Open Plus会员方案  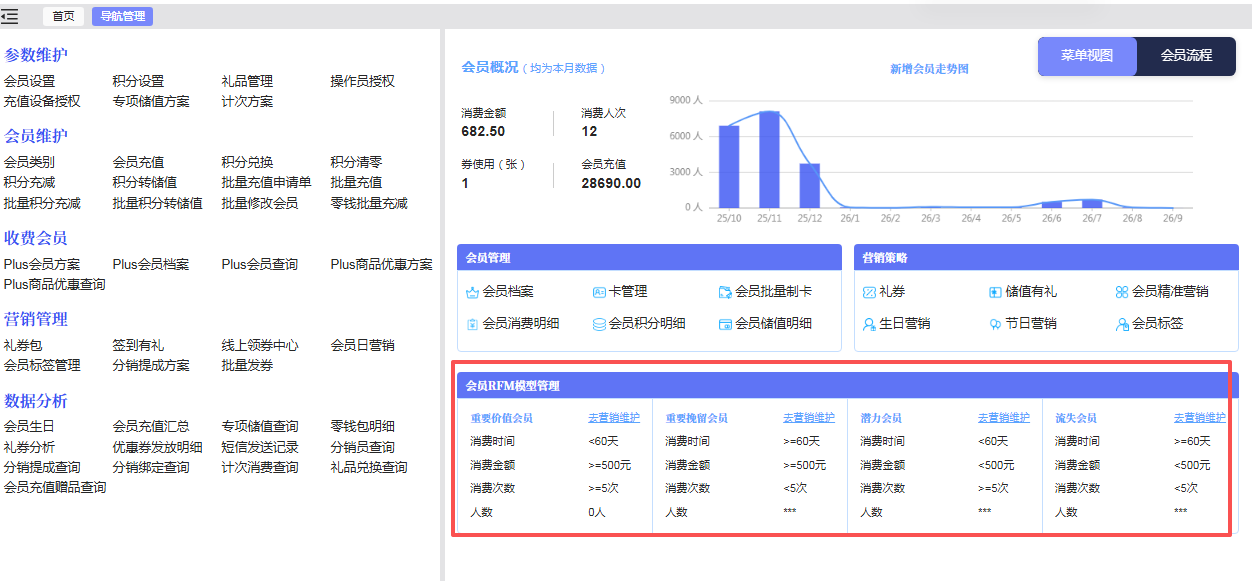click(x=43, y=264)
